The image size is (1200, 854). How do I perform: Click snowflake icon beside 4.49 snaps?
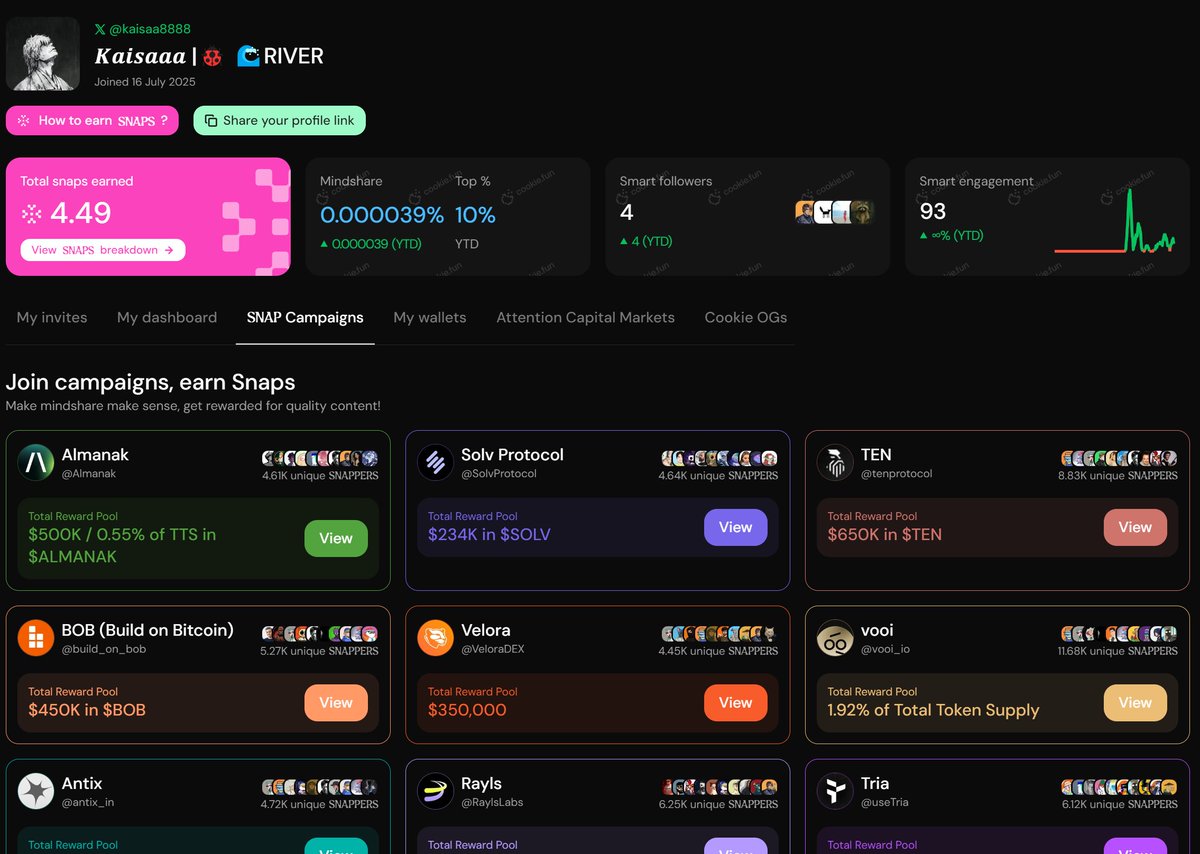pos(32,214)
